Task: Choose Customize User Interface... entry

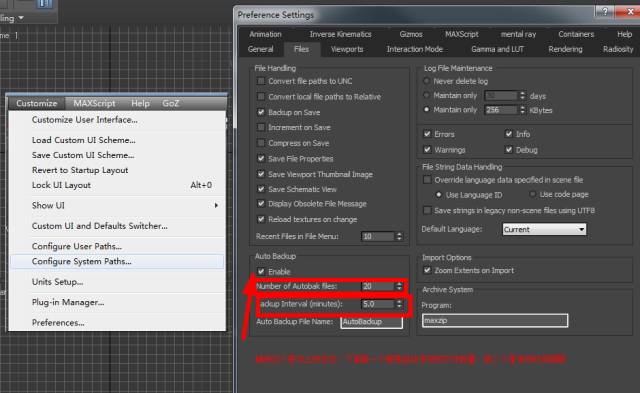Action: click(x=84, y=120)
